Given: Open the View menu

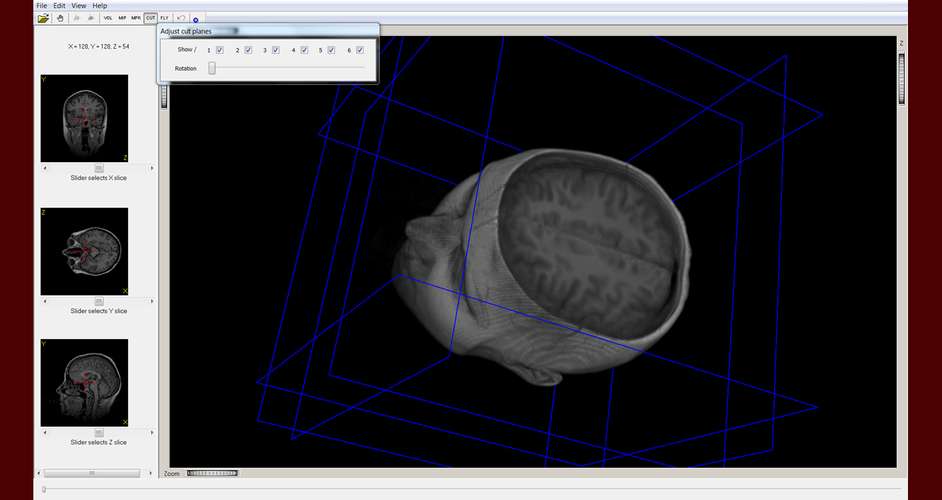Looking at the screenshot, I should [79, 5].
